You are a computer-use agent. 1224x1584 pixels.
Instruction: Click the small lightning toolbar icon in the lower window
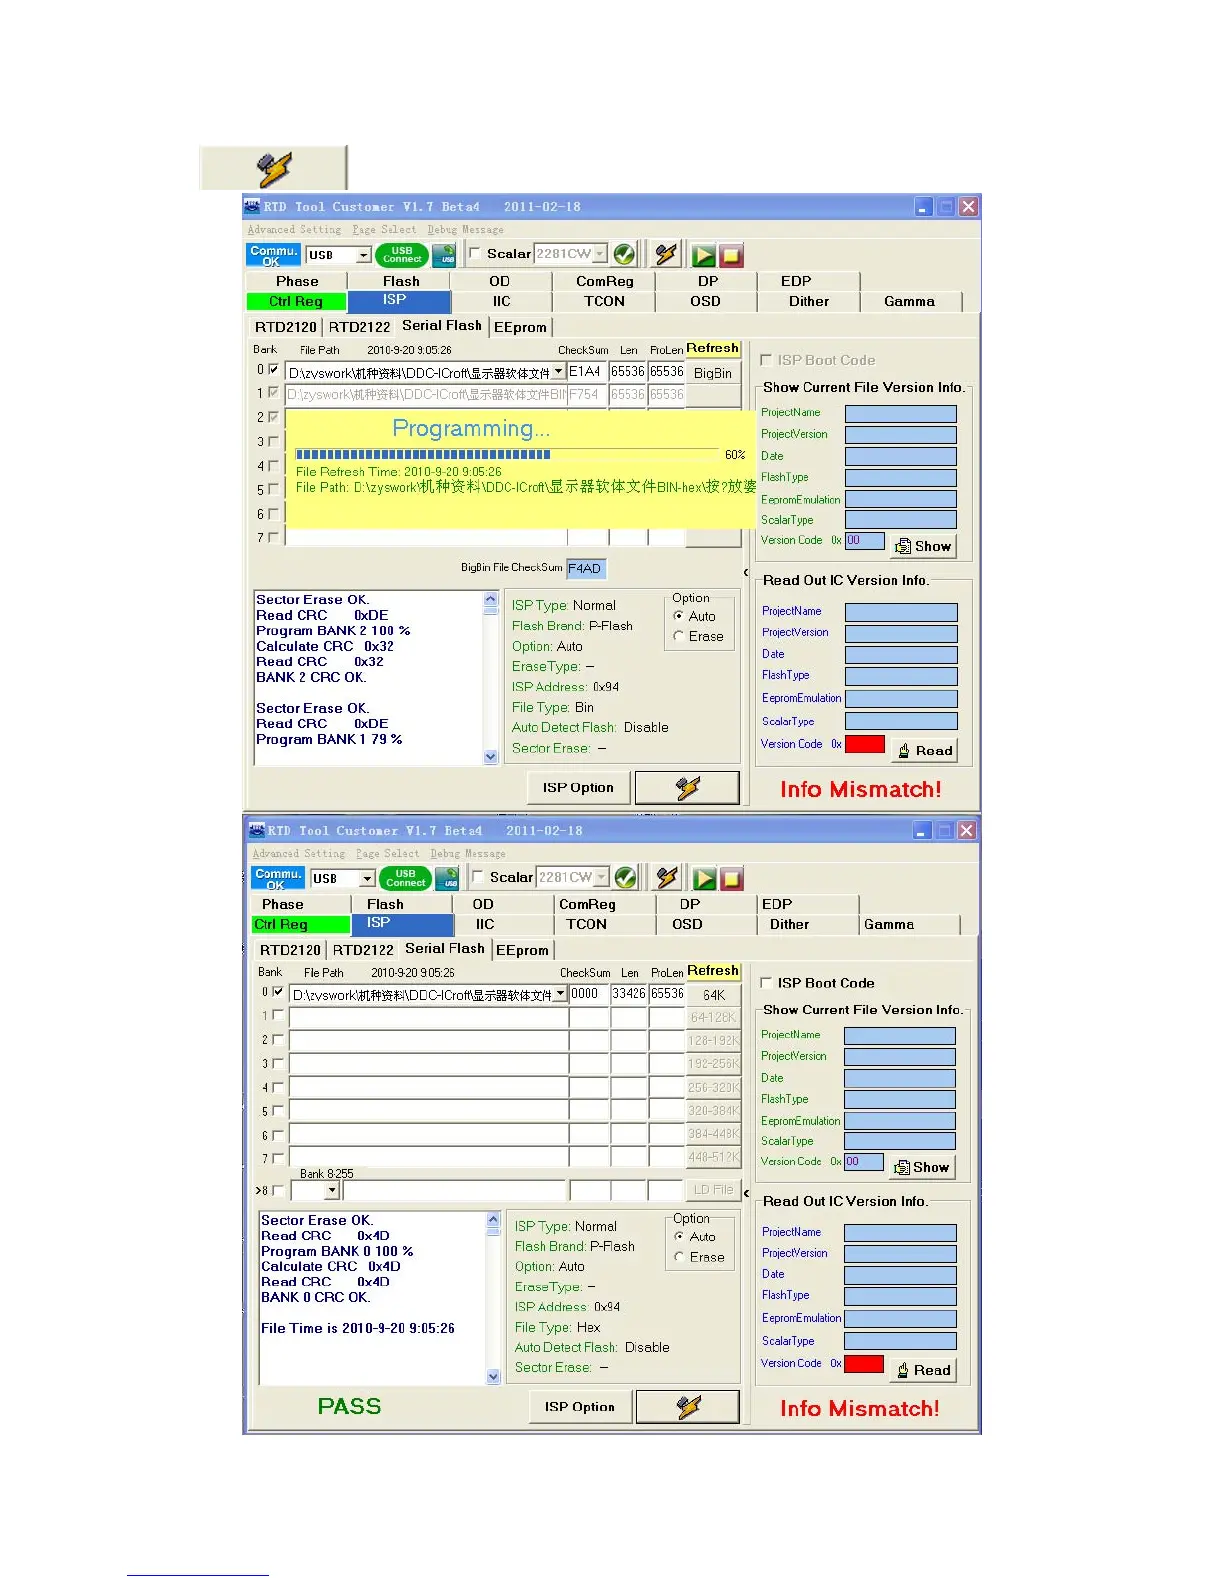click(667, 877)
